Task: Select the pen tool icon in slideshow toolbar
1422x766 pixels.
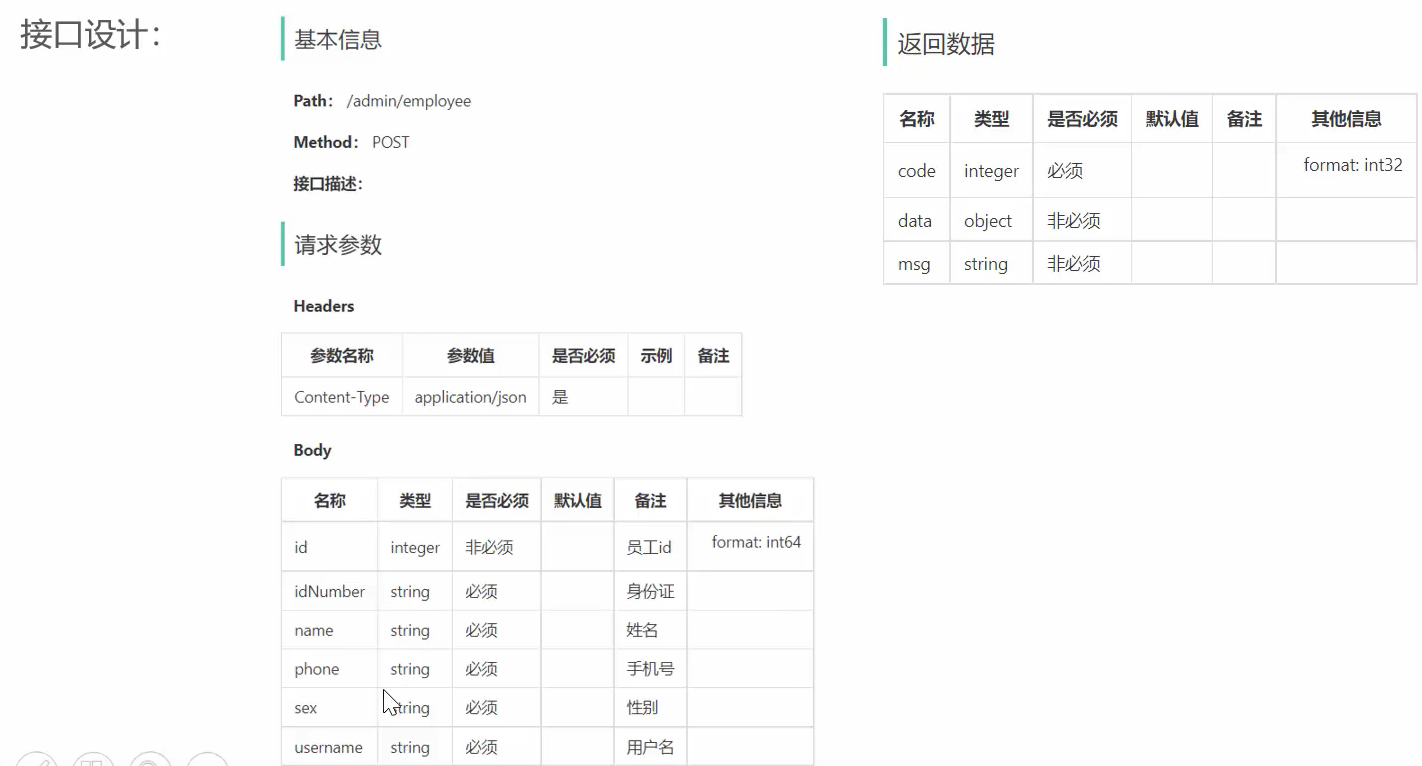Action: click(x=36, y=762)
